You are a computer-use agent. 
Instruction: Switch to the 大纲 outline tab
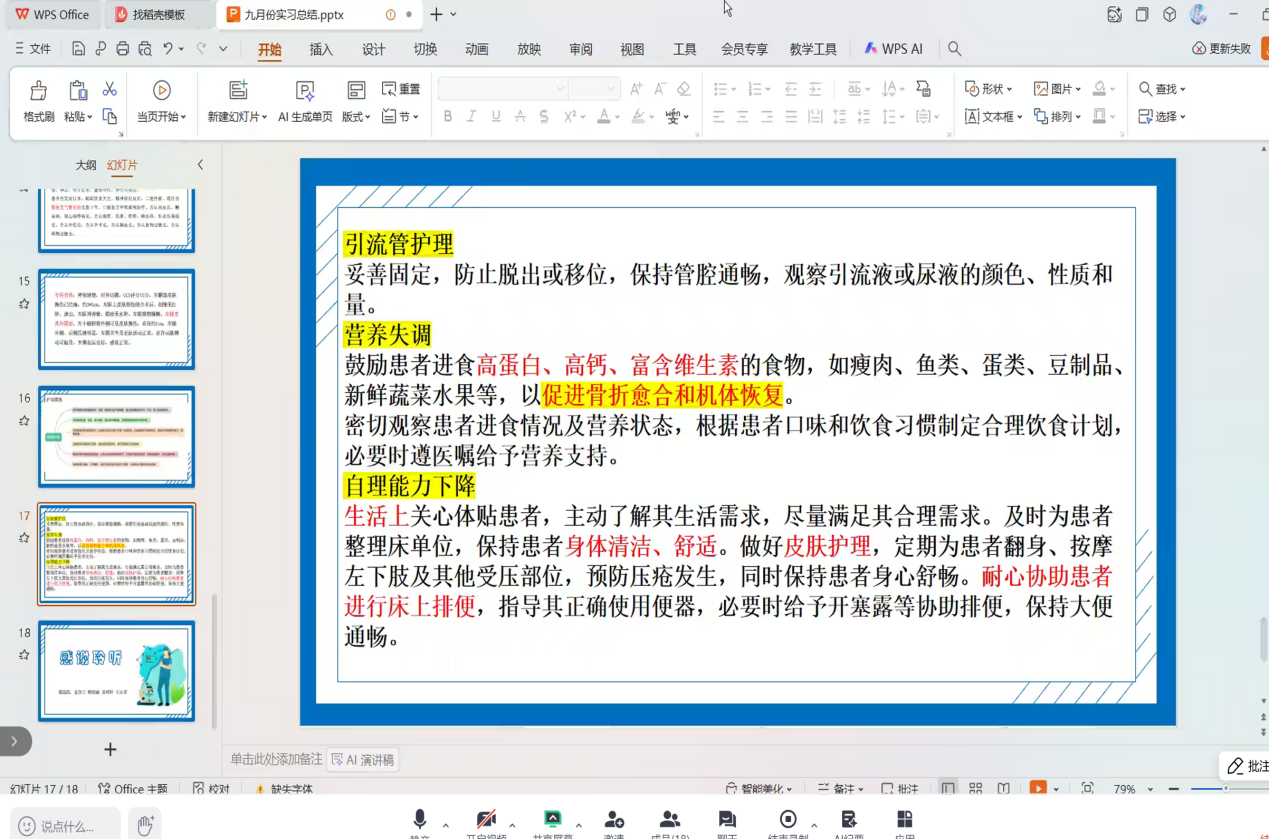86,165
